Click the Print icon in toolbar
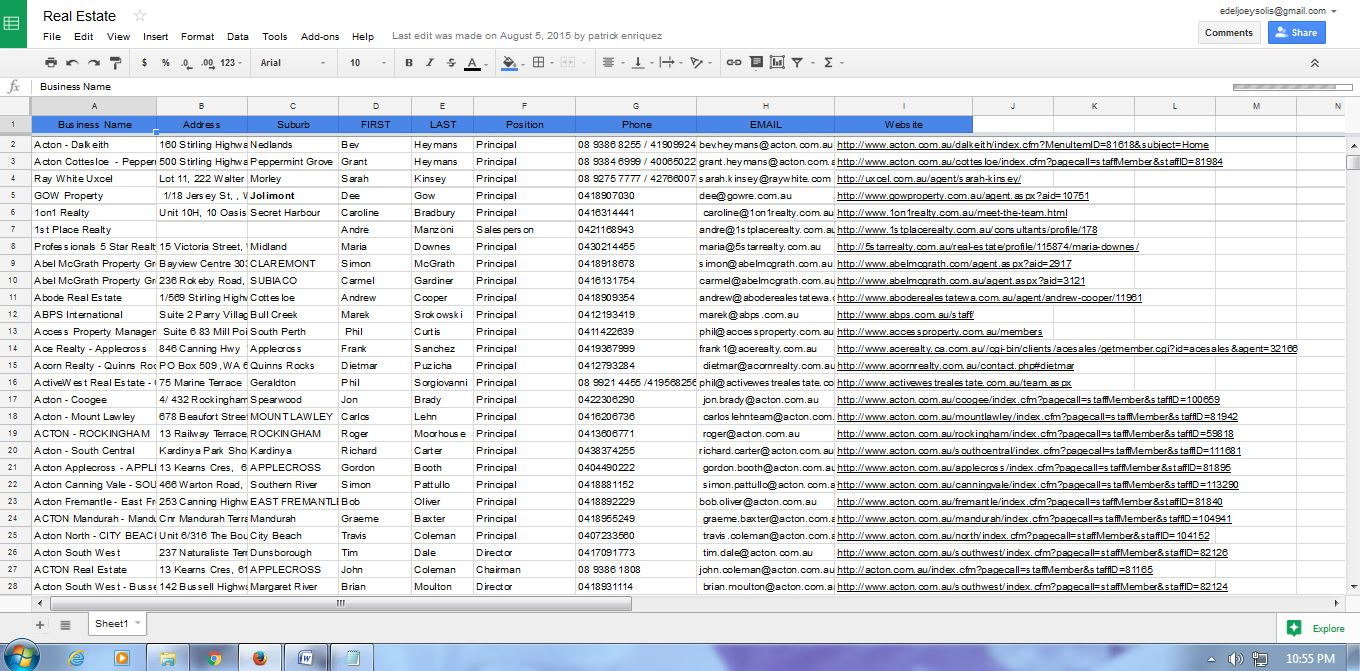The height and width of the screenshot is (671, 1360). pyautogui.click(x=51, y=62)
